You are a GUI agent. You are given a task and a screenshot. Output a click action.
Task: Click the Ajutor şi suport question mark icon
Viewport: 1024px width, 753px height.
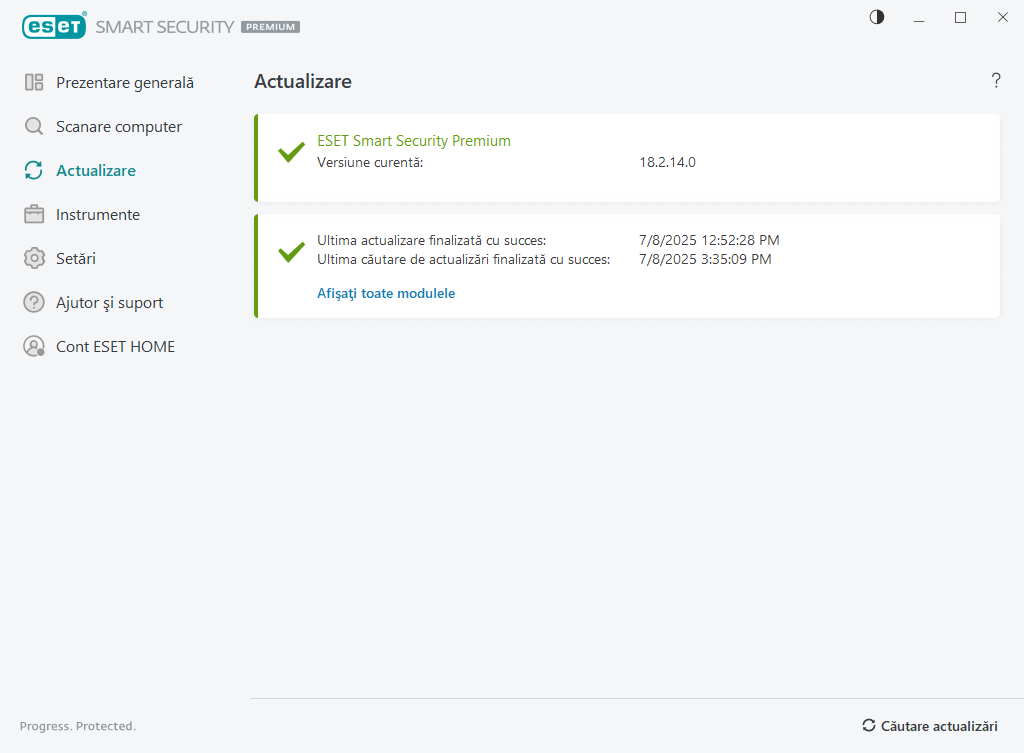(32, 302)
